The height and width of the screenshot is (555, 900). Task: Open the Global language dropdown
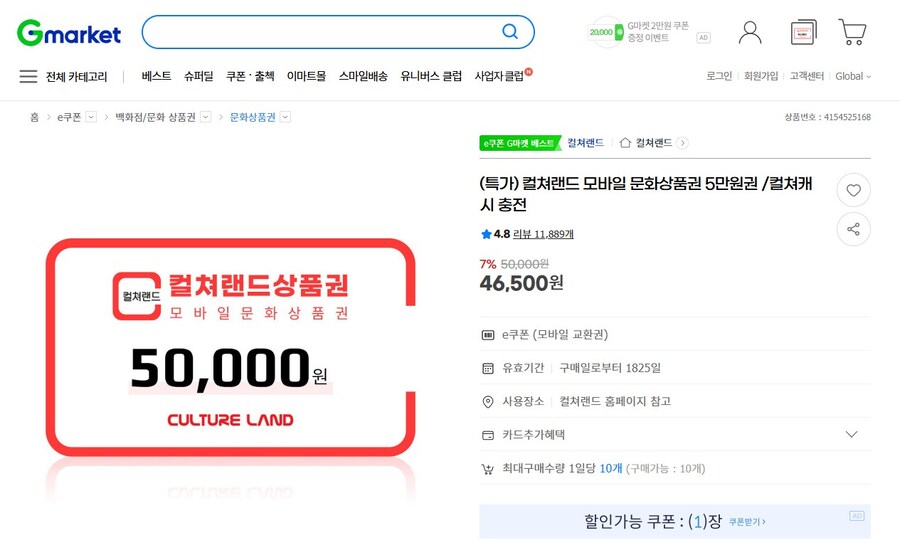pos(853,76)
